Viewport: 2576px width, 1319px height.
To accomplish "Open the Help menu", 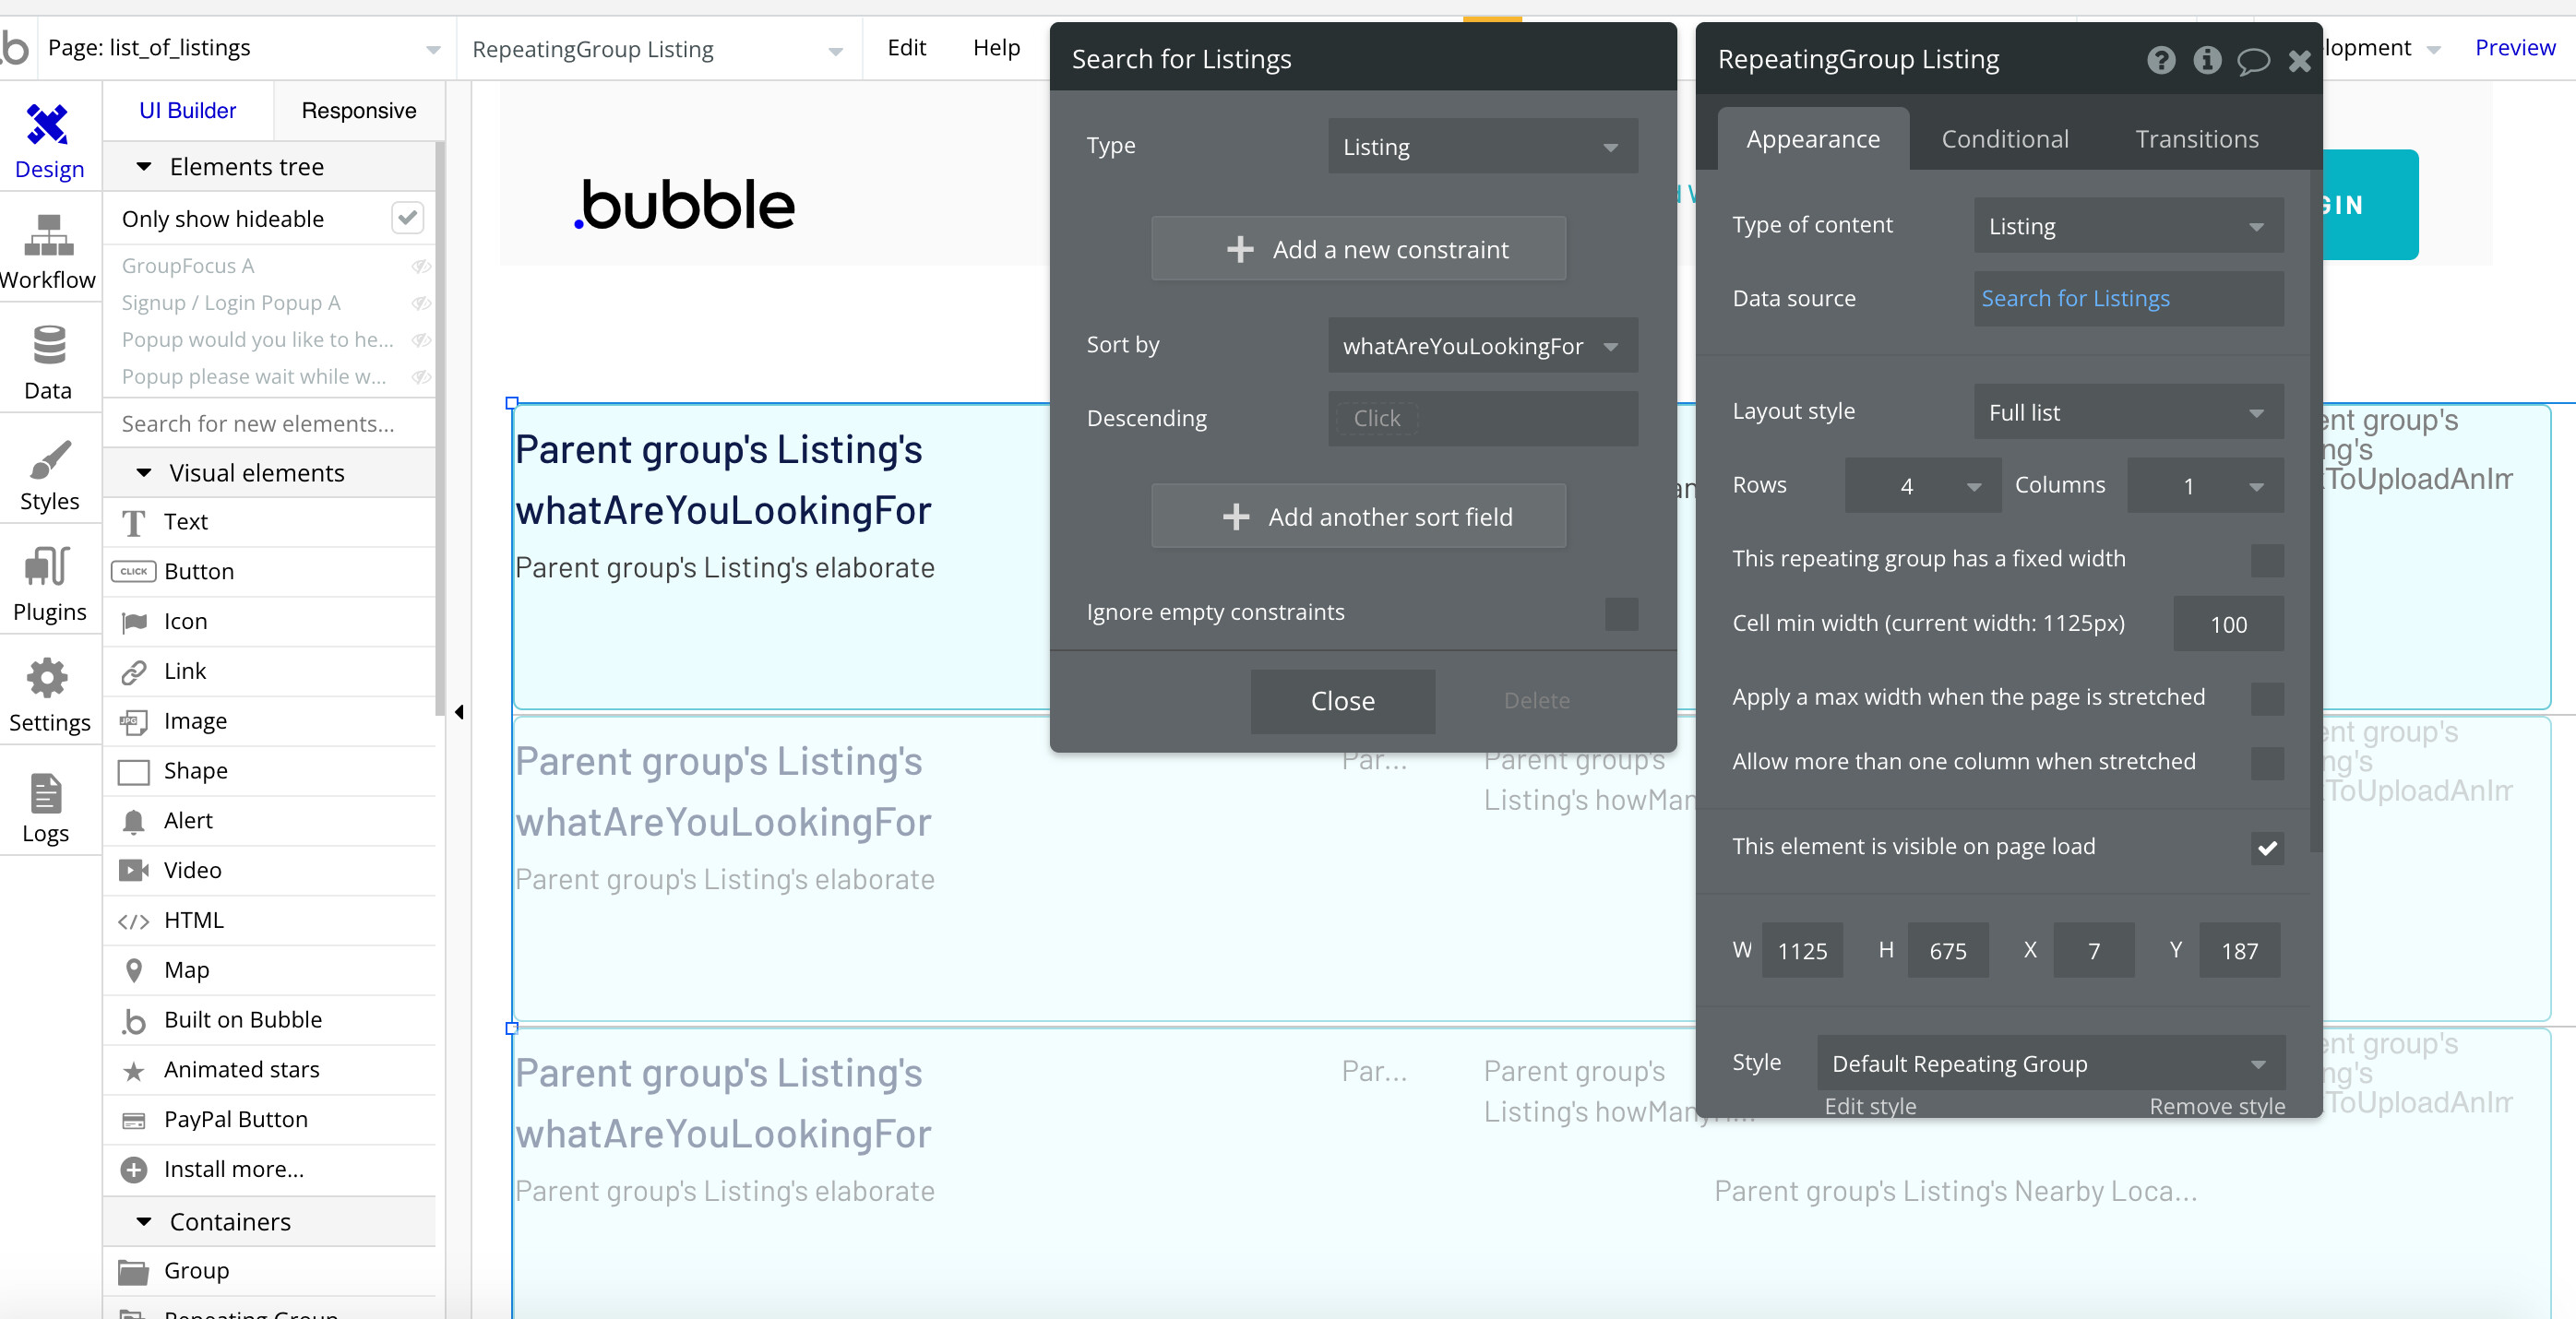I will pos(996,48).
